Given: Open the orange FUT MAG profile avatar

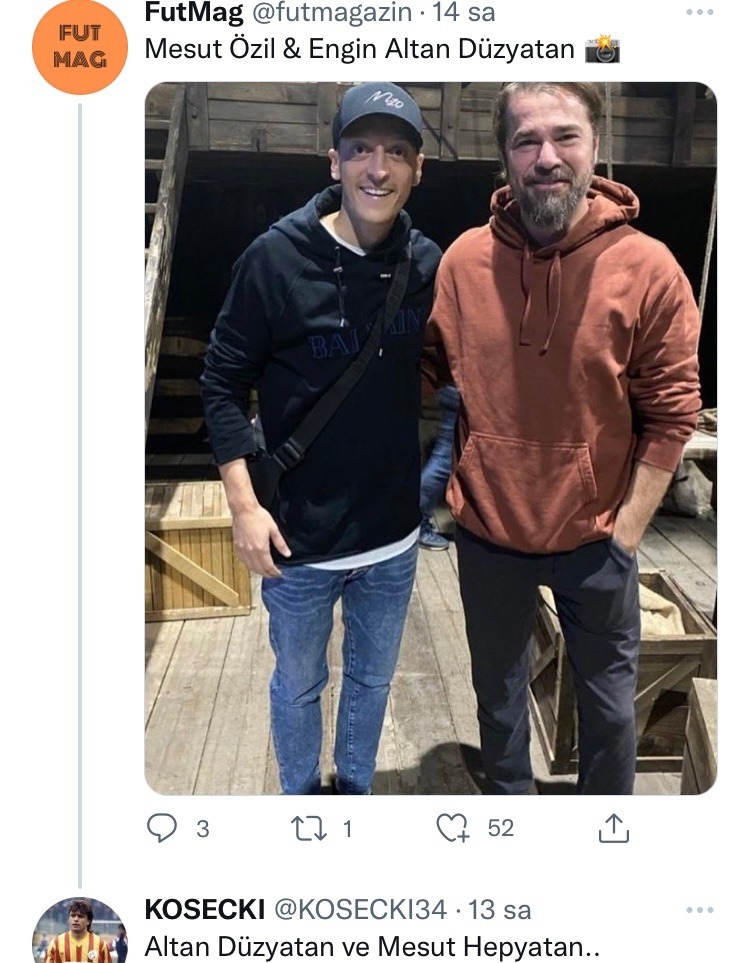Looking at the screenshot, I should pos(80,47).
